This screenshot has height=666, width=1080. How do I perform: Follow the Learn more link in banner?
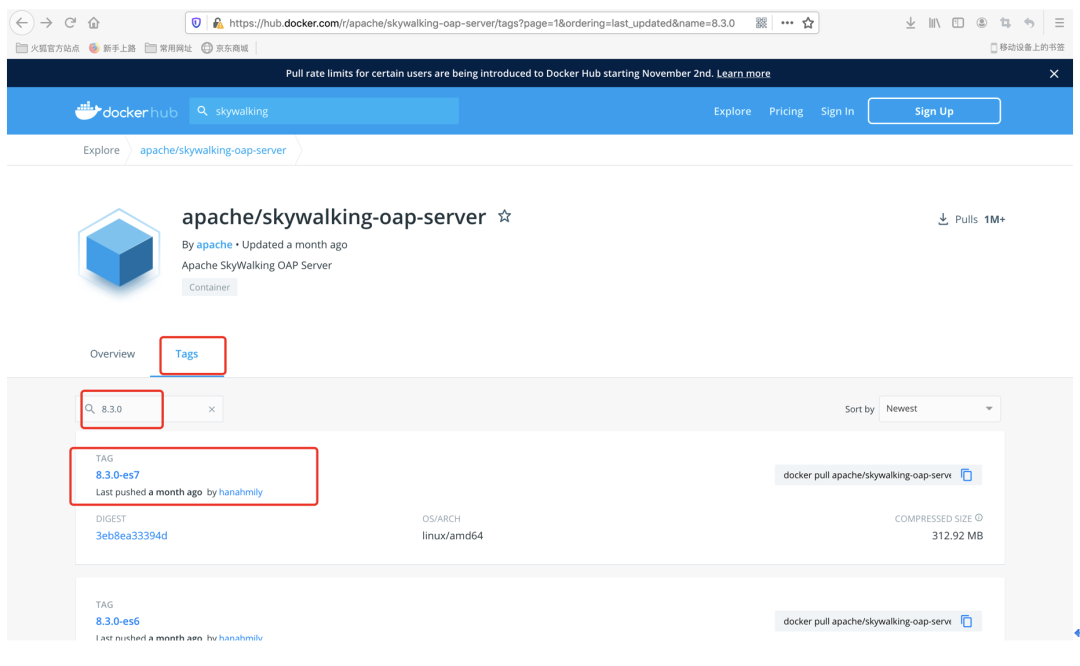(x=743, y=74)
